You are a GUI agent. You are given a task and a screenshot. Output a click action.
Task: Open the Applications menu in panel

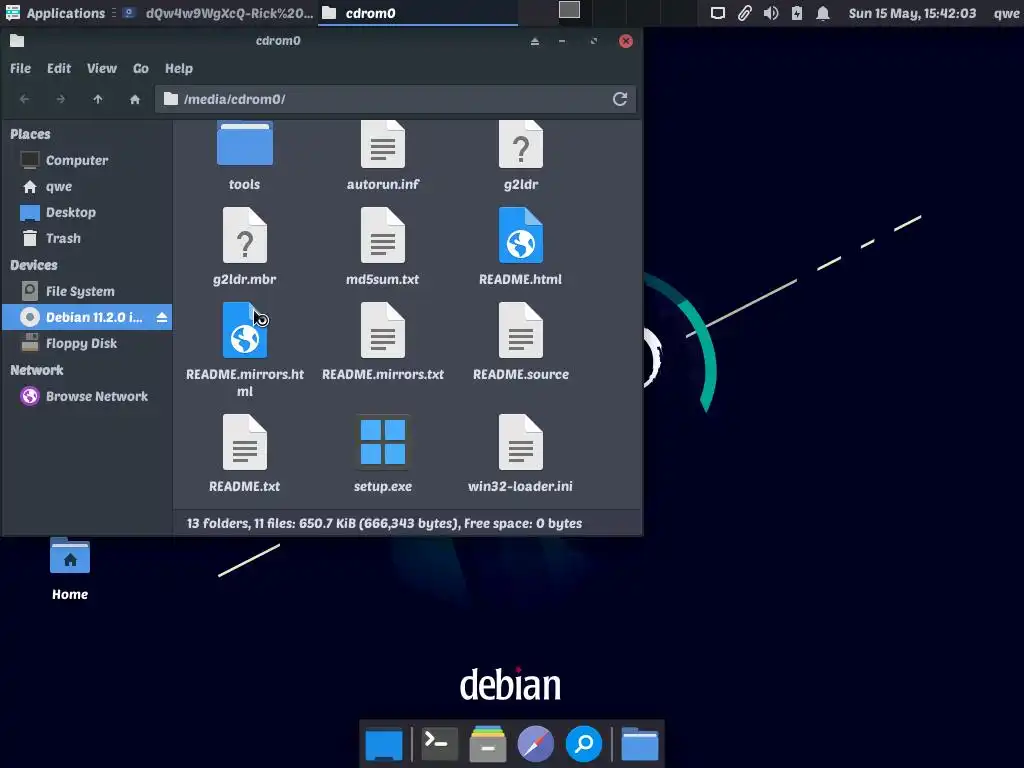[x=56, y=13]
